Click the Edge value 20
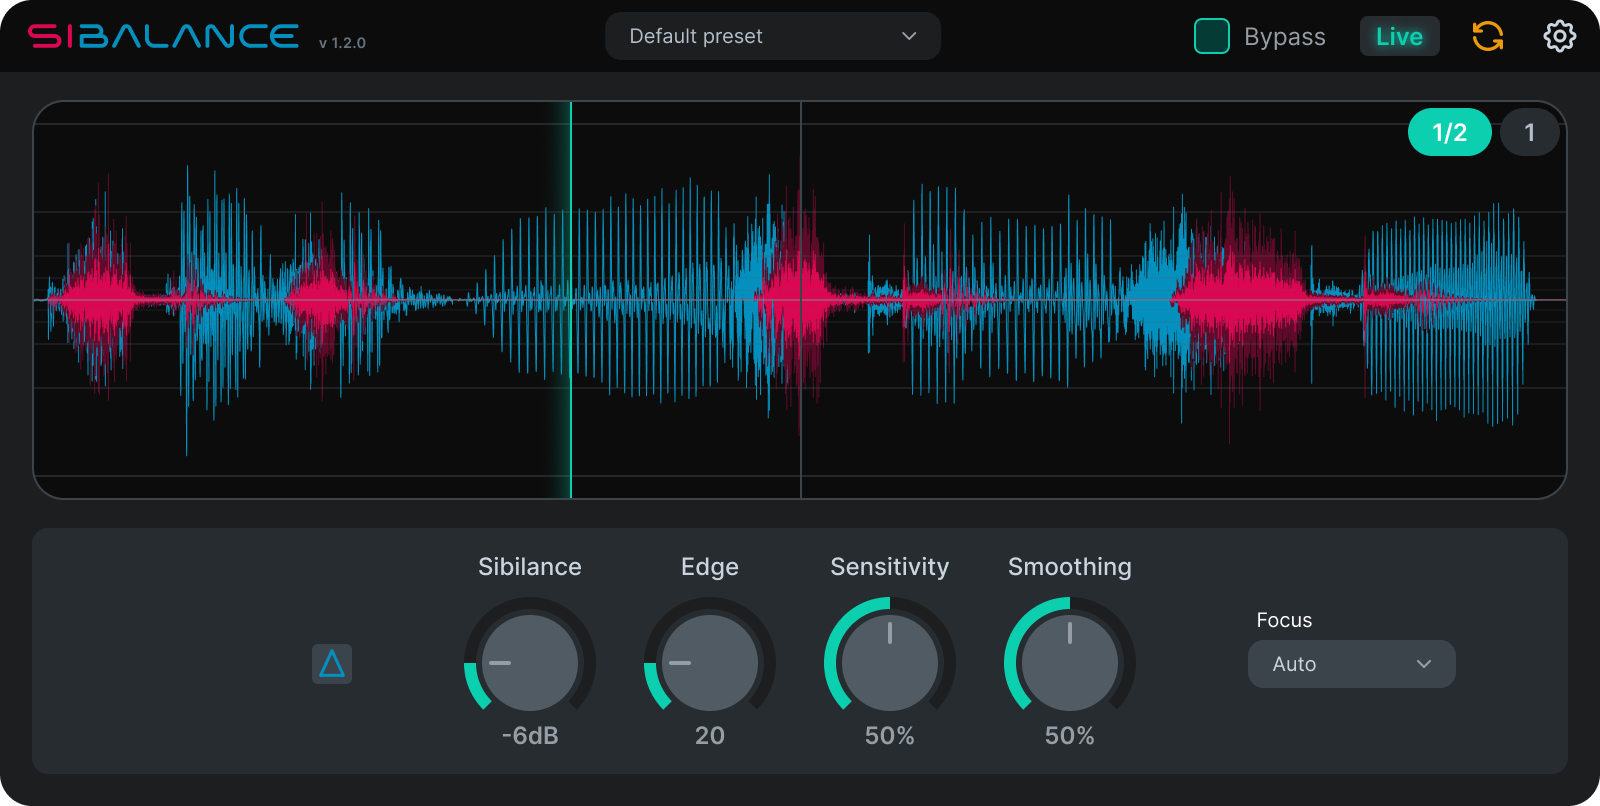The width and height of the screenshot is (1600, 806). (x=710, y=736)
